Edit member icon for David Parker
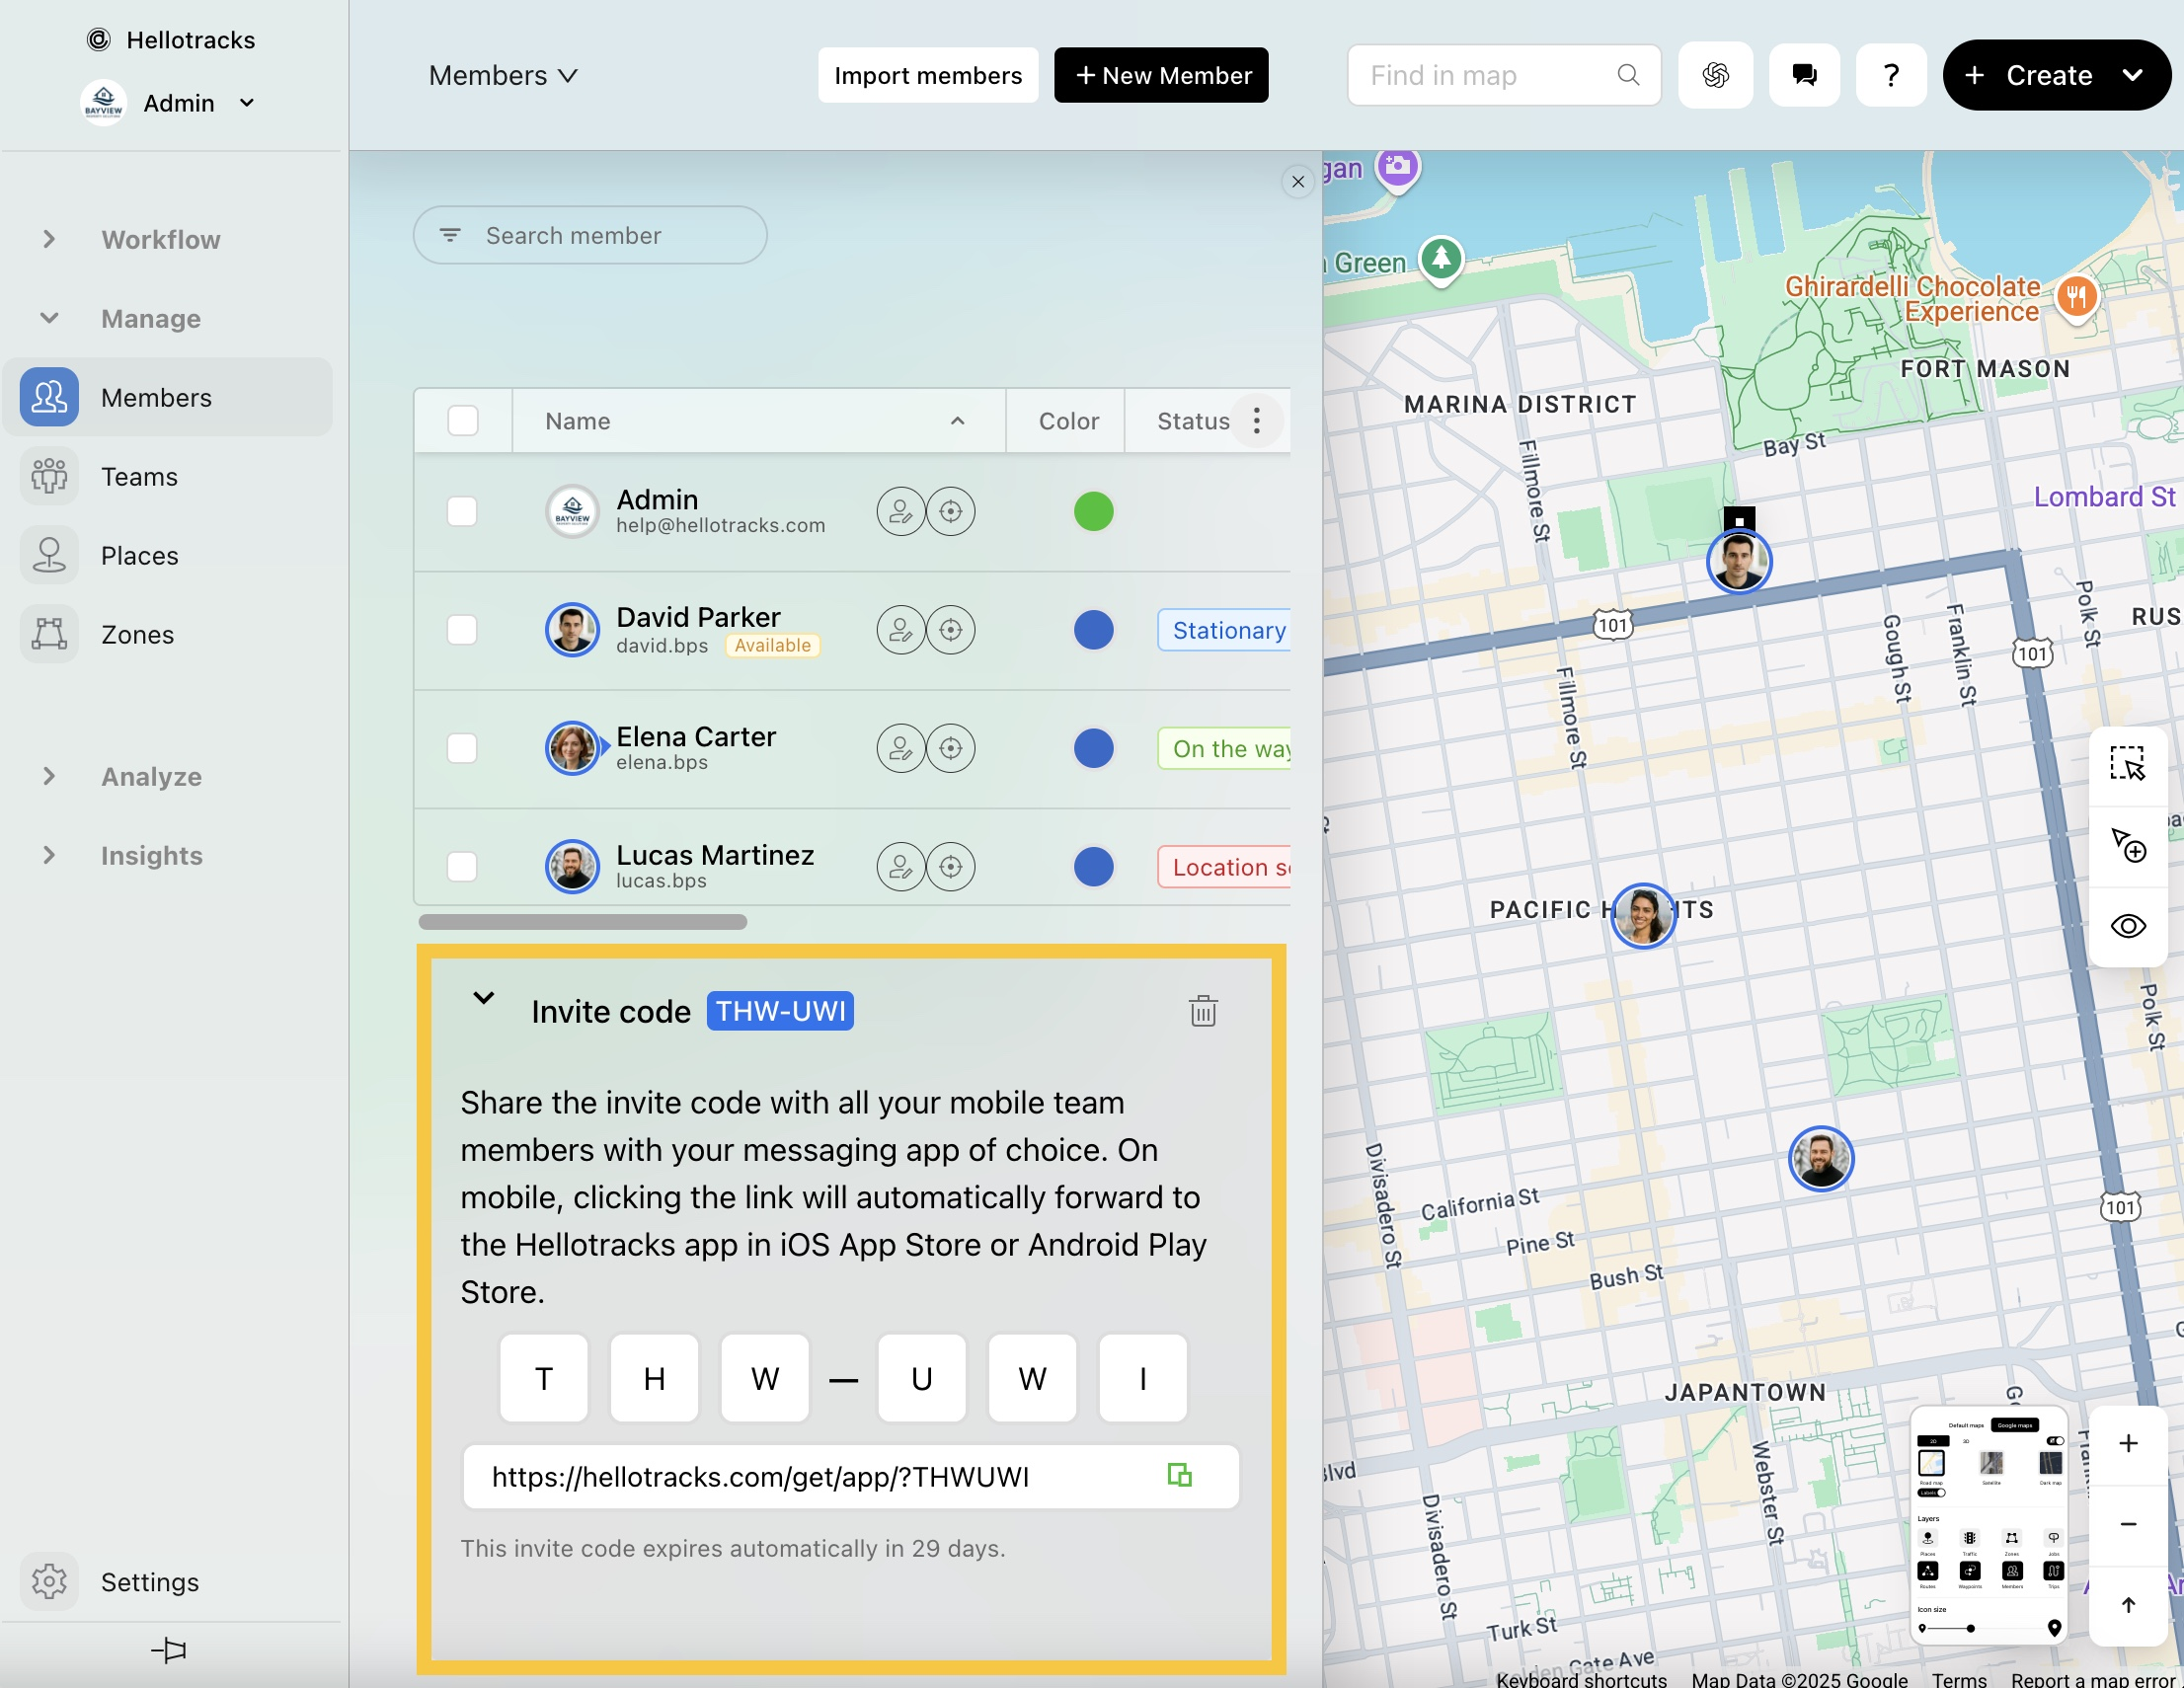The height and width of the screenshot is (1688, 2184). click(900, 630)
